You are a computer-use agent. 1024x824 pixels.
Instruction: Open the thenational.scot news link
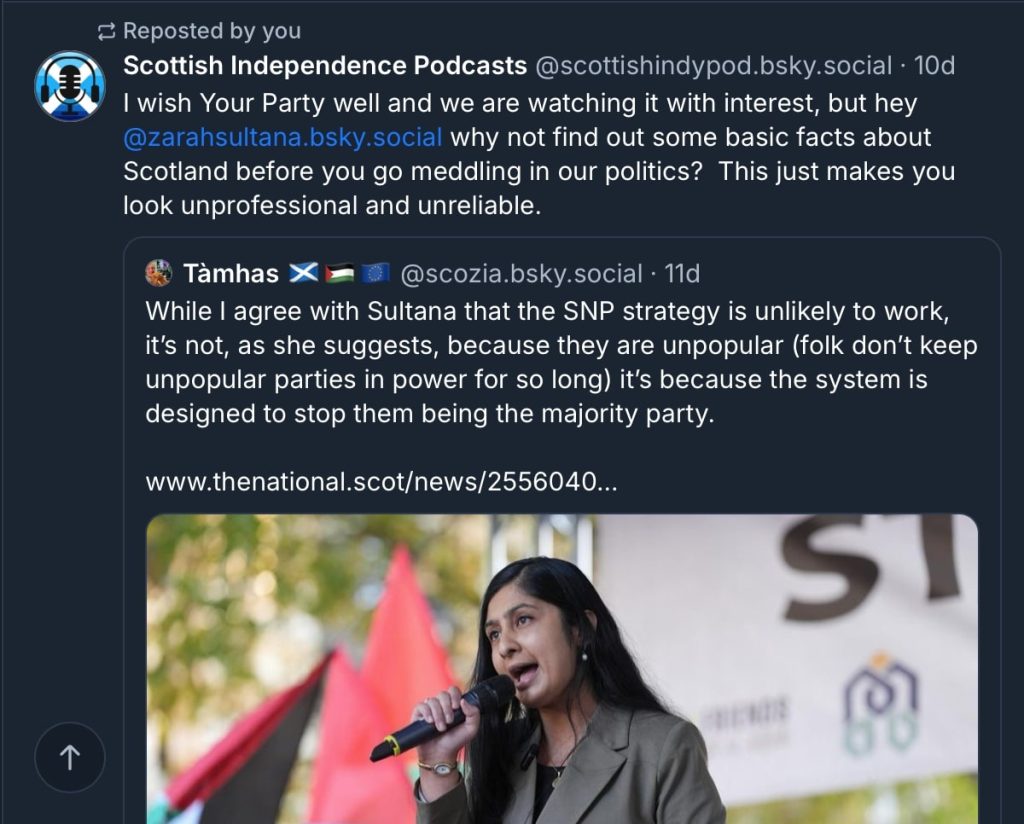[381, 482]
